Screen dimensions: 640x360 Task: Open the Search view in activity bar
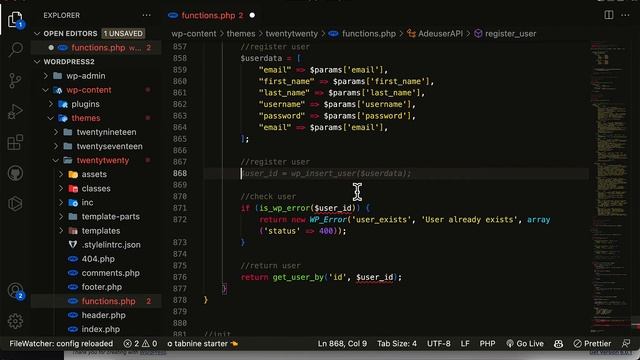click(15, 50)
